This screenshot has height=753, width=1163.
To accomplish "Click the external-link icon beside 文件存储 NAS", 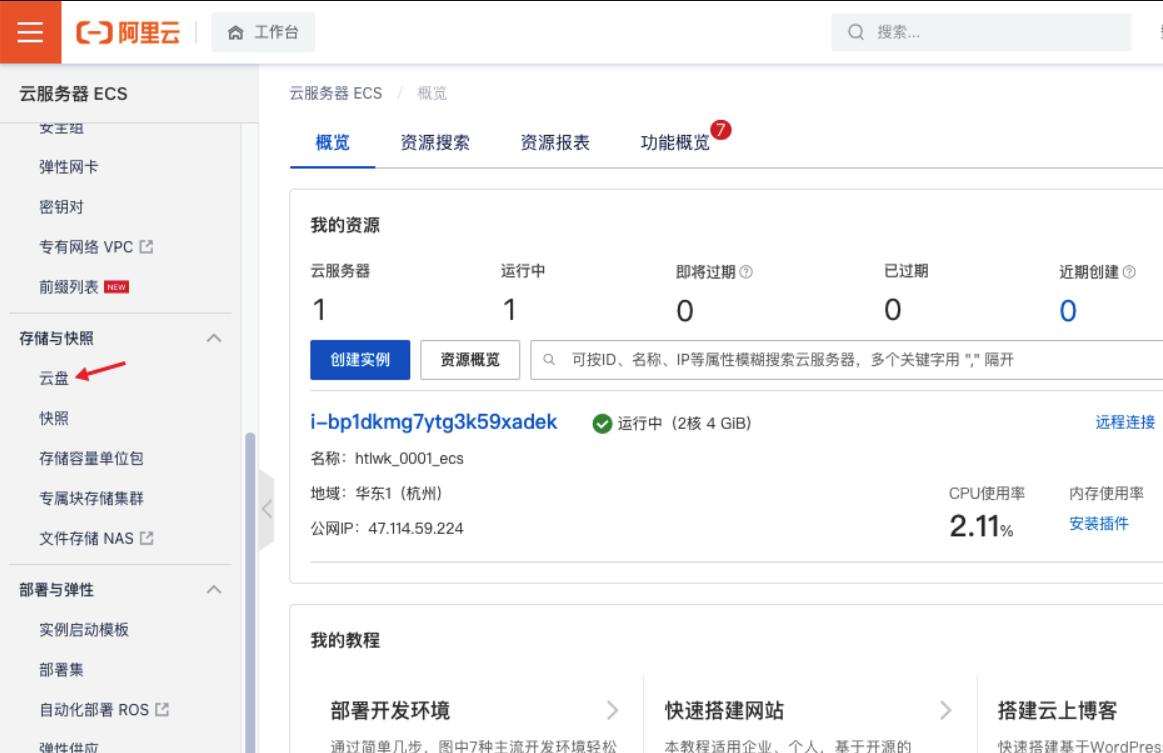I will pos(147,538).
